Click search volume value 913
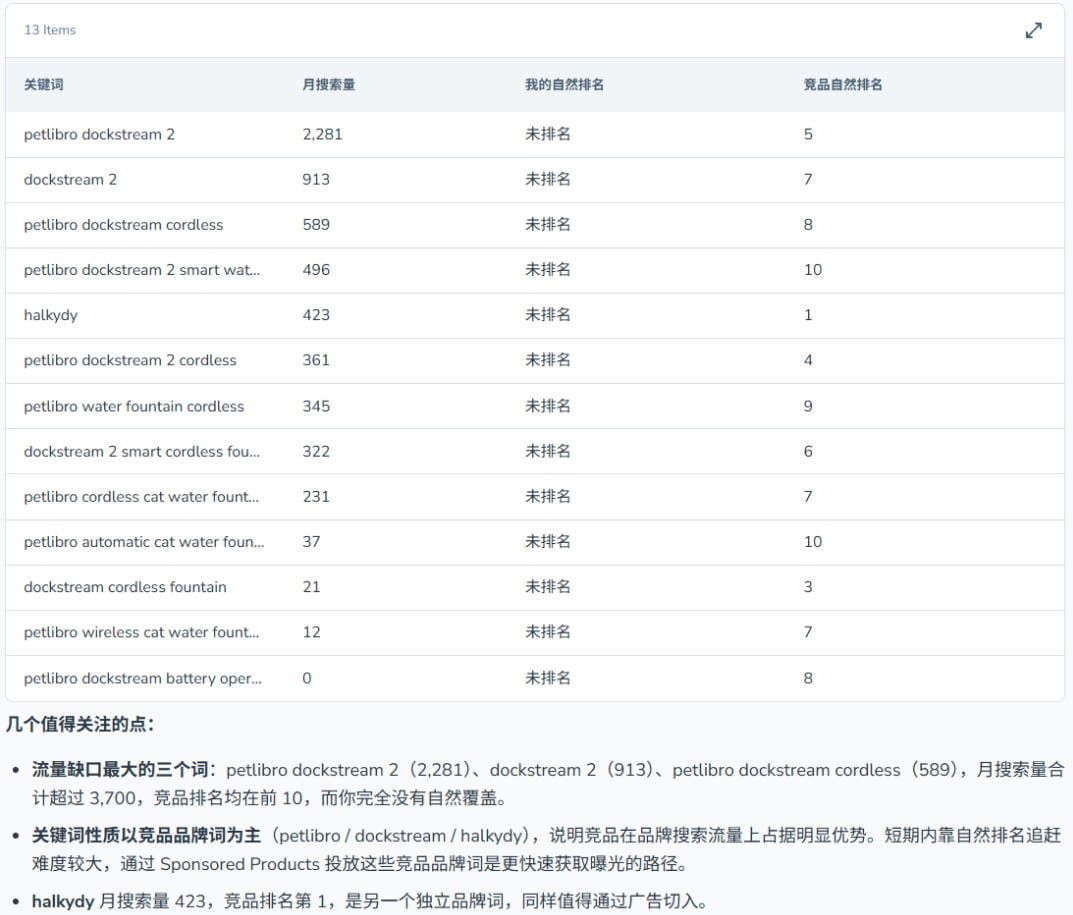 pyautogui.click(x=316, y=179)
